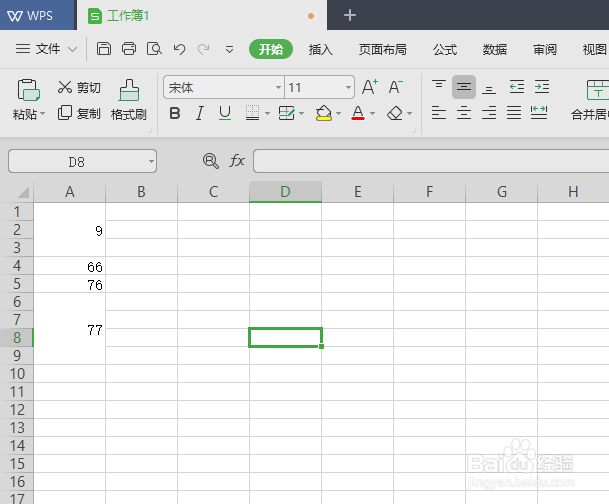
Task: Apply cell borders icon
Action: (252, 113)
